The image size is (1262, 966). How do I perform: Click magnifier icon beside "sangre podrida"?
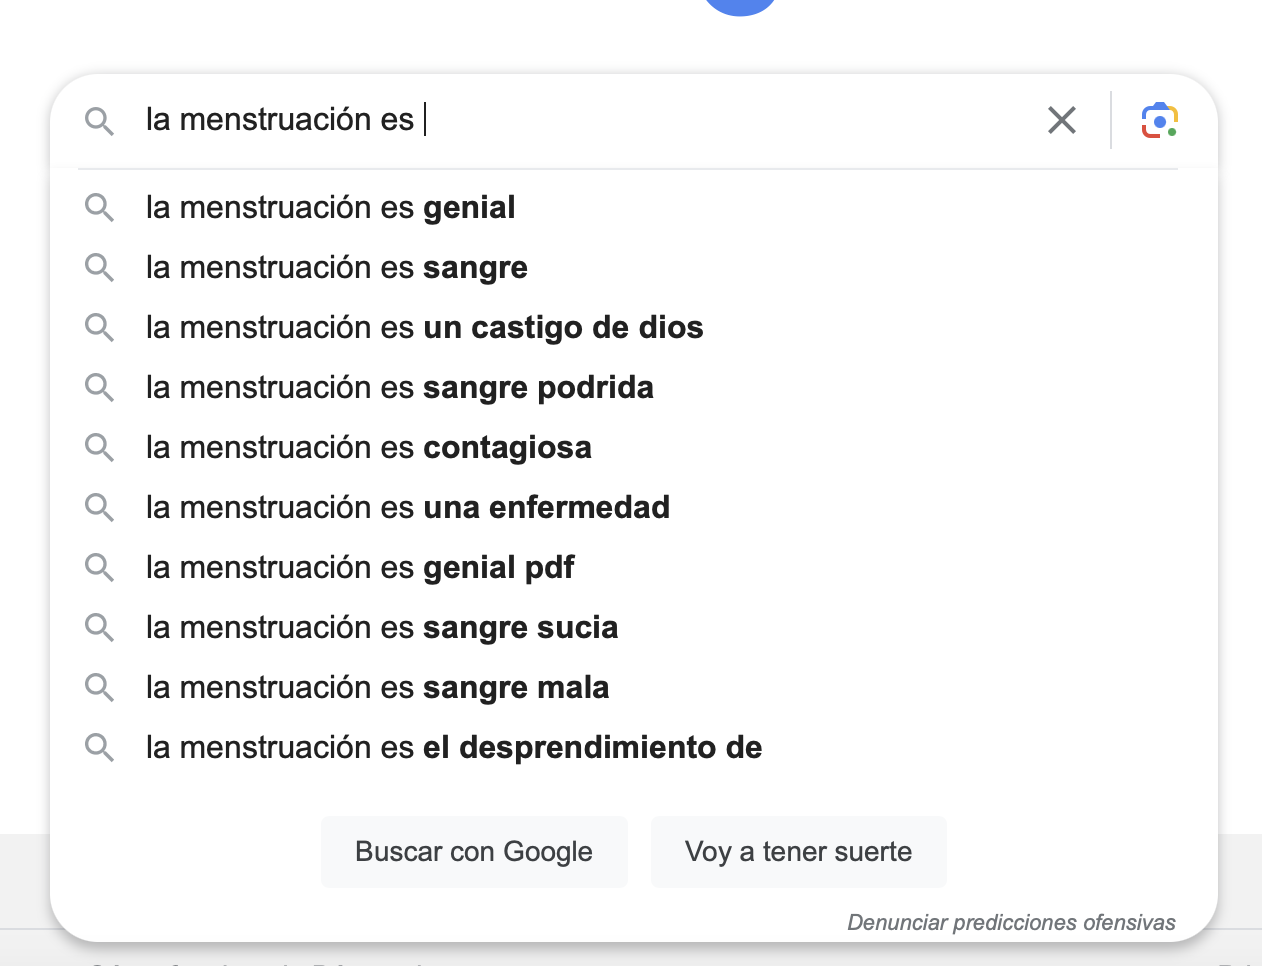click(x=99, y=387)
